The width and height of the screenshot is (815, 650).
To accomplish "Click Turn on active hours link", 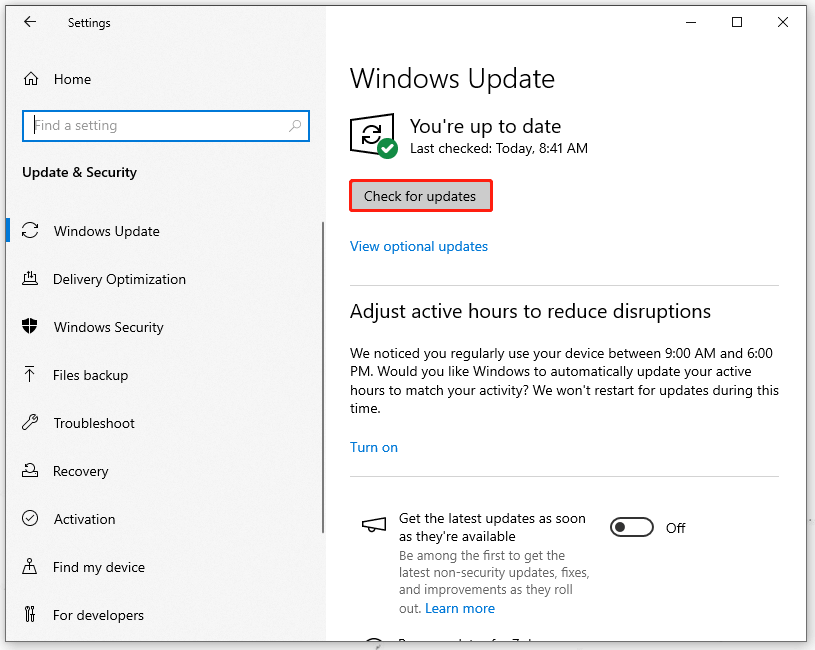I will click(x=374, y=447).
